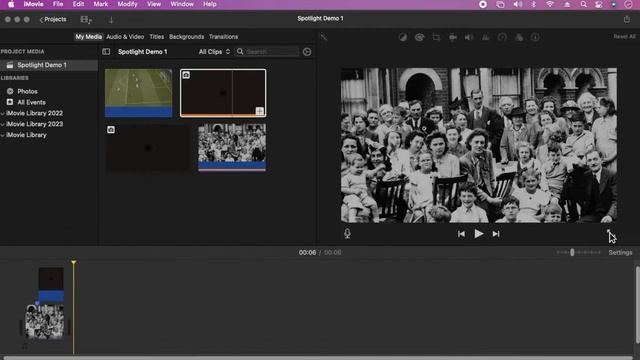Click the magic wand auto-enhance icon
Image resolution: width=640 pixels, height=360 pixels.
pos(323,37)
